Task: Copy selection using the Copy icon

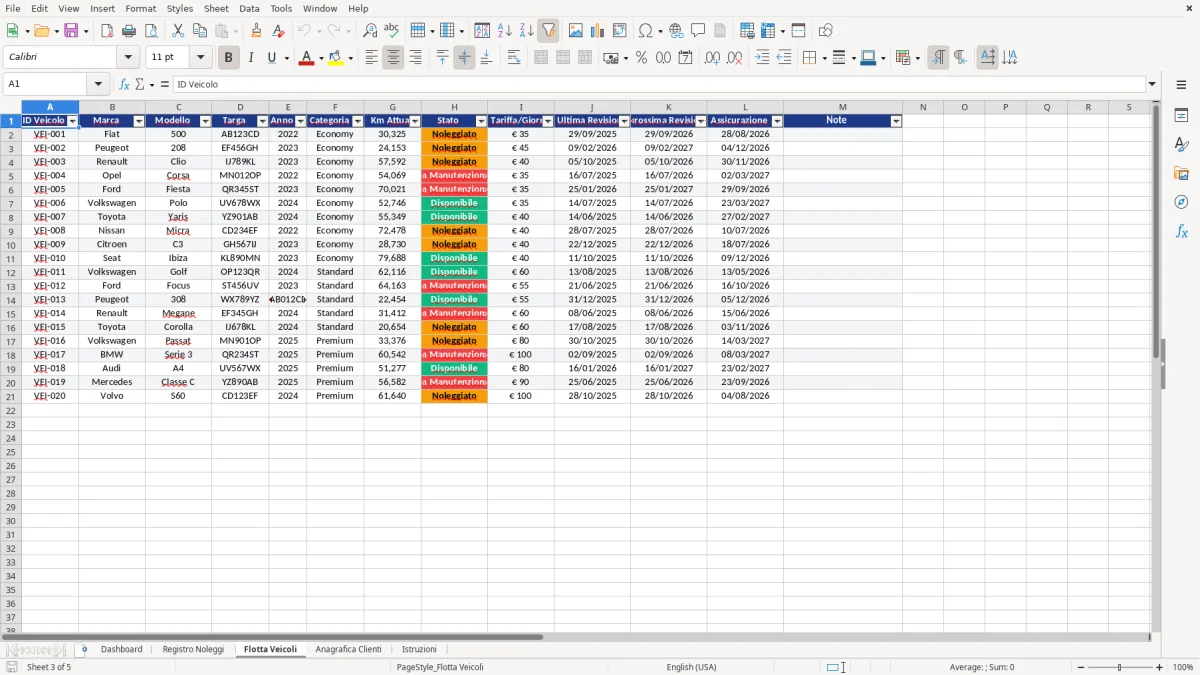Action: pyautogui.click(x=200, y=31)
